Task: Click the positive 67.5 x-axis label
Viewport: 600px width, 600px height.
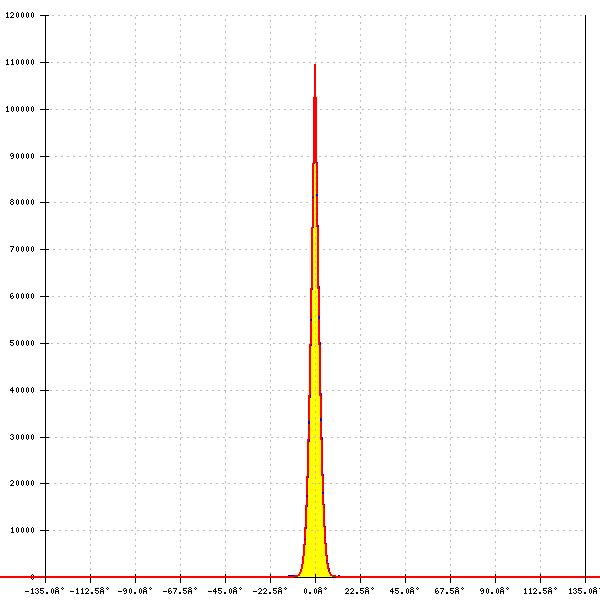Action: click(450, 591)
